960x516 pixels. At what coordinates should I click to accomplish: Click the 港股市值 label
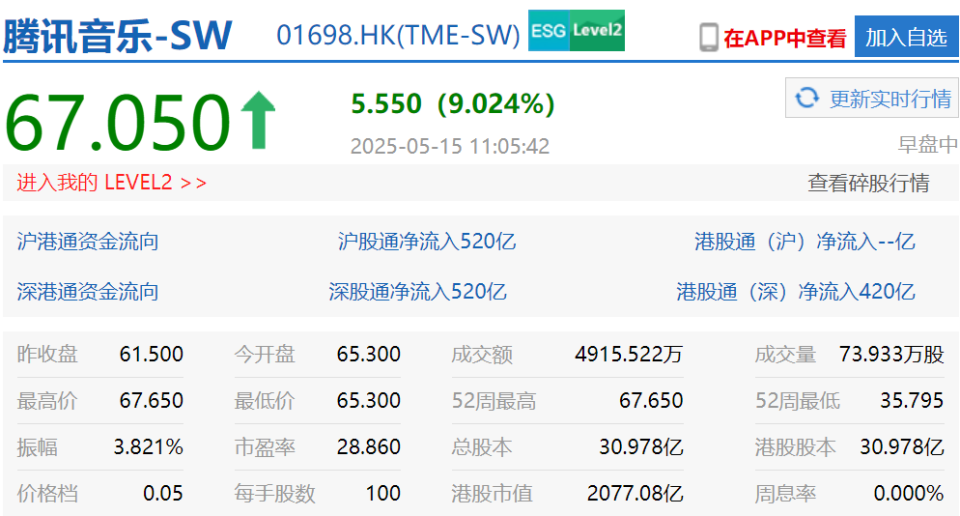492,493
